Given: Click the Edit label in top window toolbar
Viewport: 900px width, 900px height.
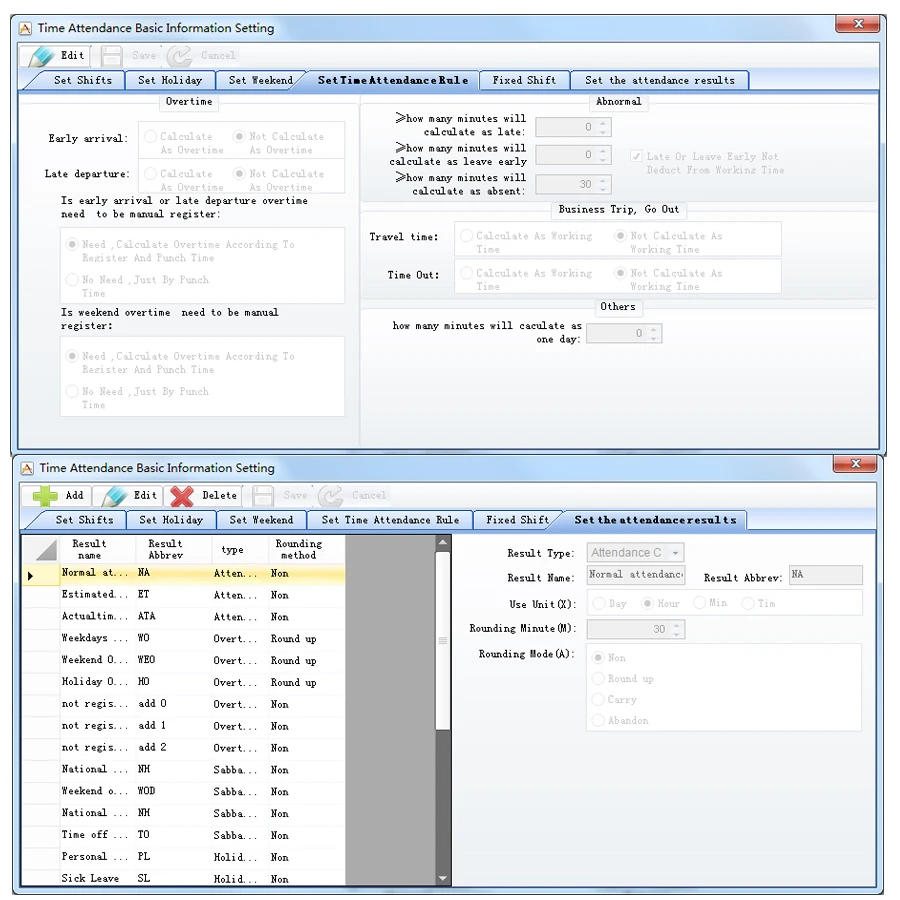Looking at the screenshot, I should click(72, 56).
